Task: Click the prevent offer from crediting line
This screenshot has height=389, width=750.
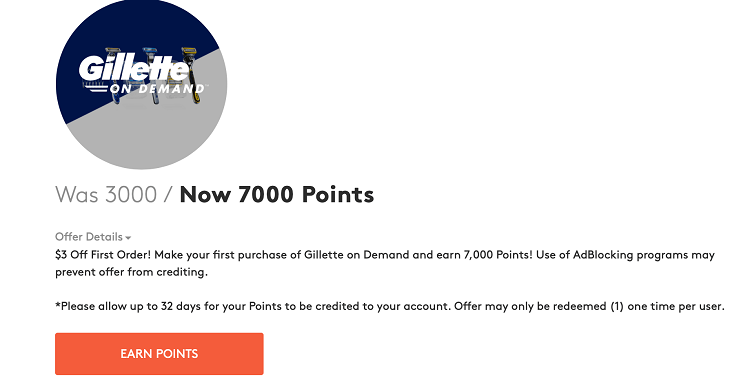Action: click(132, 272)
